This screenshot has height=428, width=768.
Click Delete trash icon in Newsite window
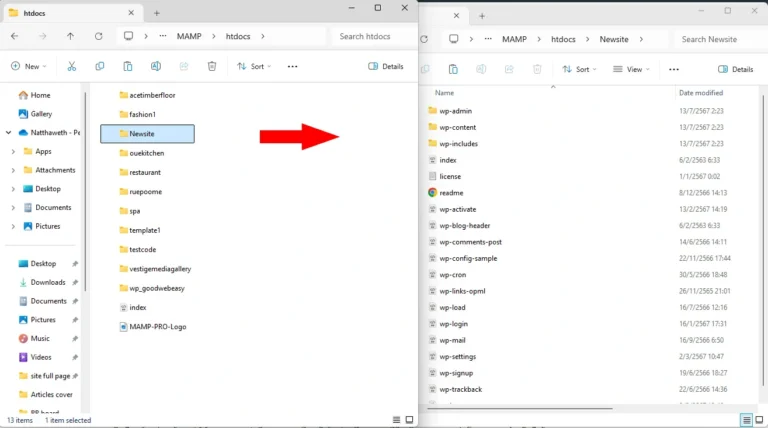[x=537, y=69]
